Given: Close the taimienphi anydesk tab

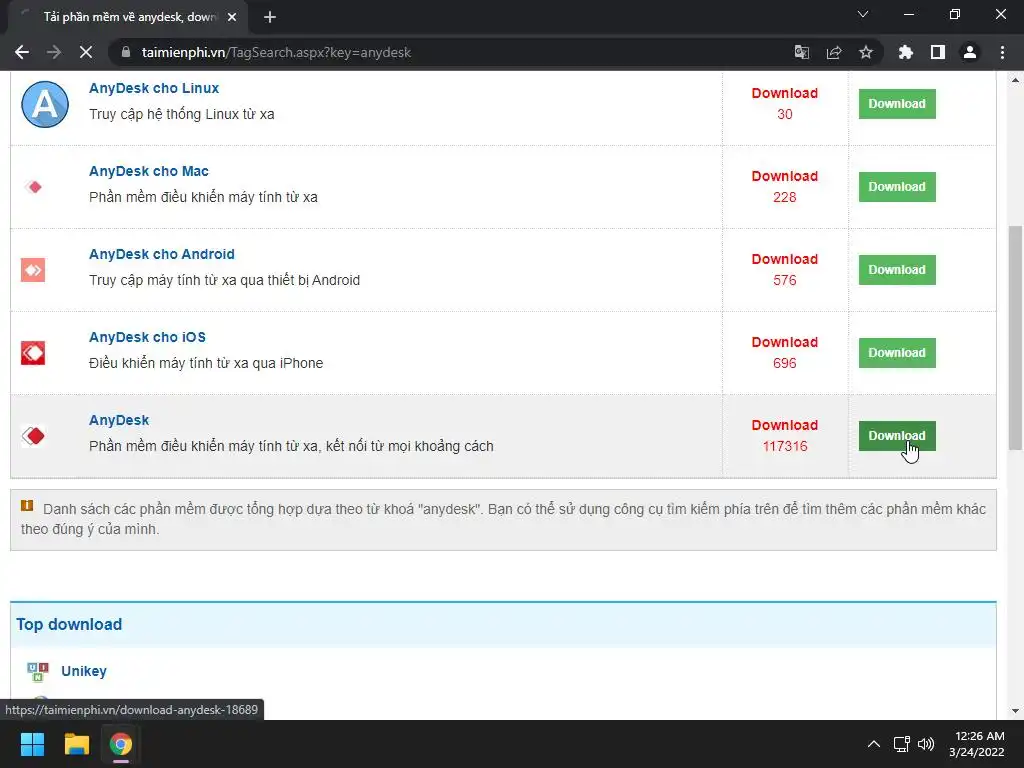Looking at the screenshot, I should point(232,17).
